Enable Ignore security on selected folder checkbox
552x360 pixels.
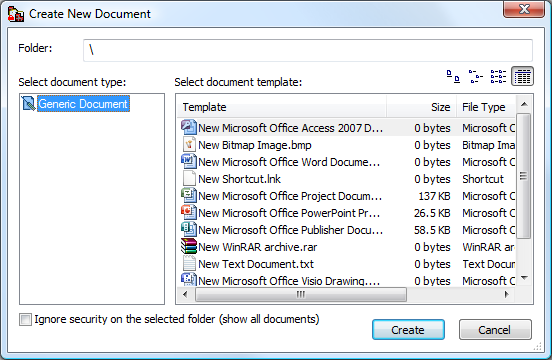tap(25, 320)
